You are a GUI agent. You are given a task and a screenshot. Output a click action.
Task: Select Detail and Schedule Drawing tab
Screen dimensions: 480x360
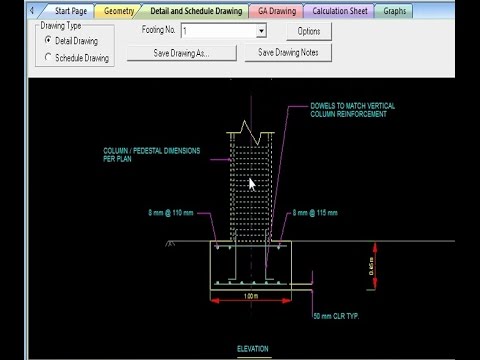(196, 11)
